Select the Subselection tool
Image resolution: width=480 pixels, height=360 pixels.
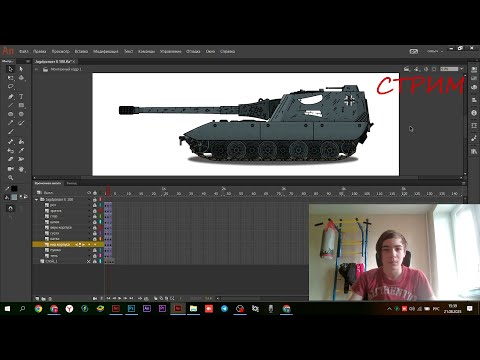click(x=21, y=69)
